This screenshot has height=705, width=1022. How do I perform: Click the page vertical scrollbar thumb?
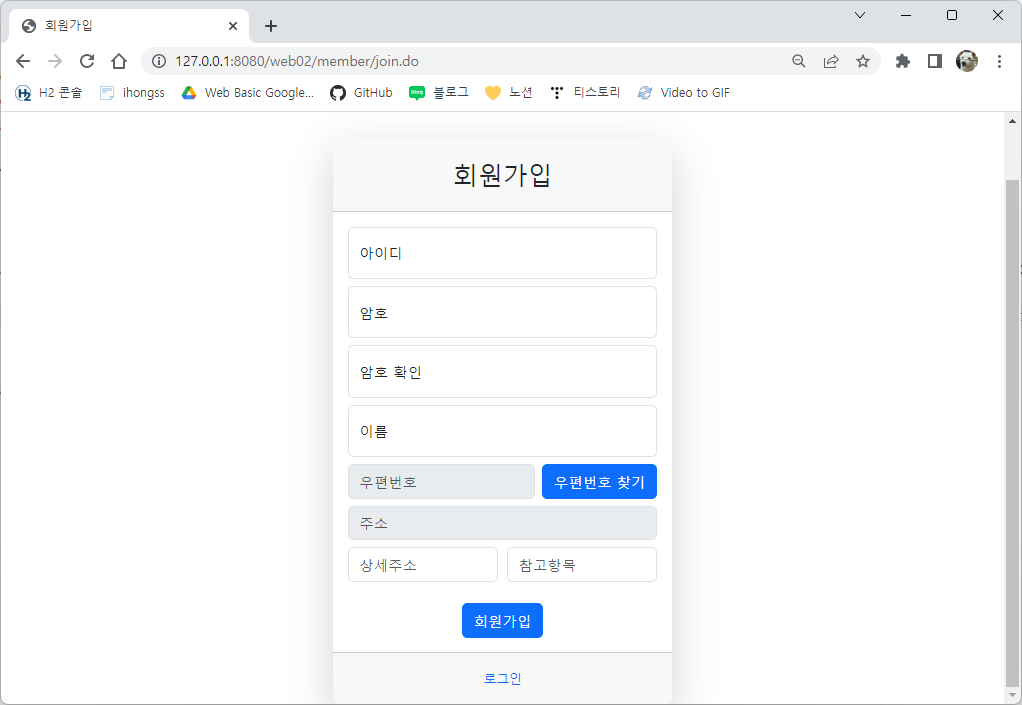(x=1012, y=433)
